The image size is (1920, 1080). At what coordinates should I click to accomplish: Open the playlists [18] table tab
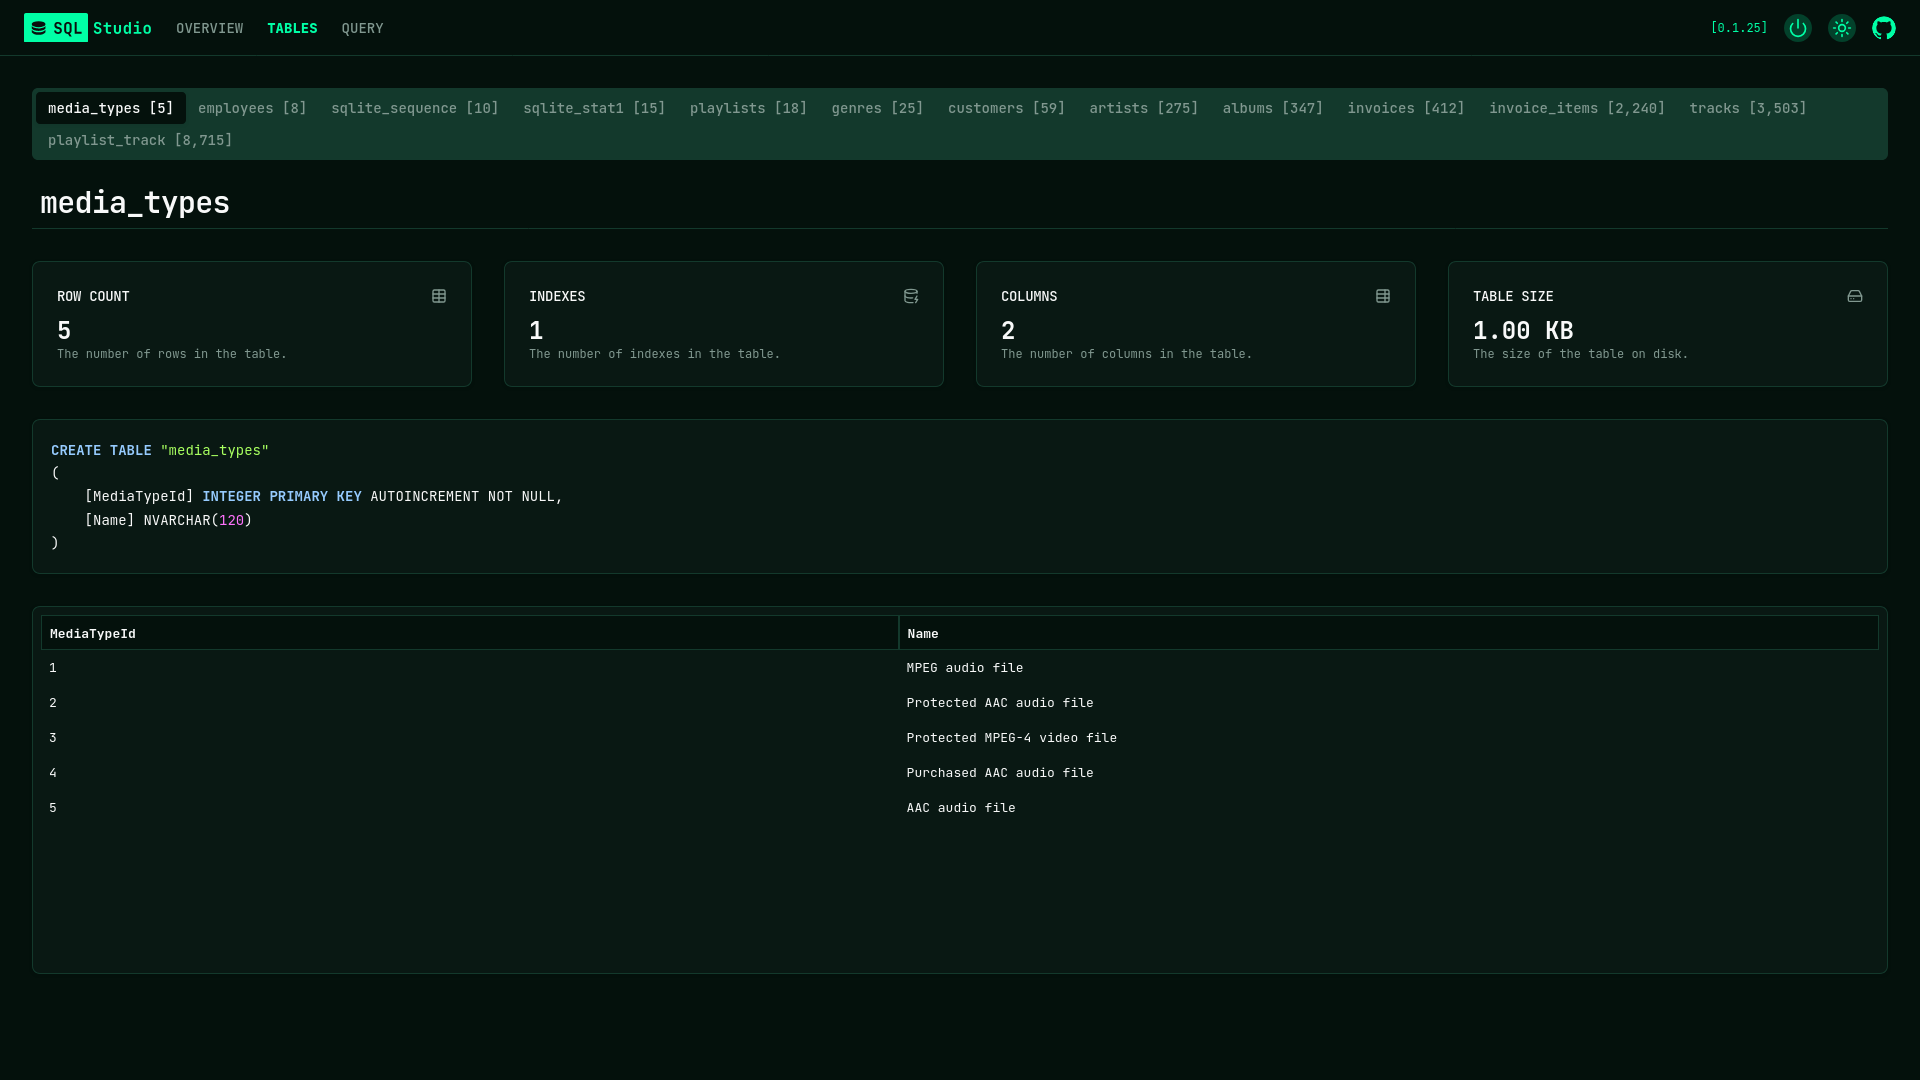coord(748,108)
